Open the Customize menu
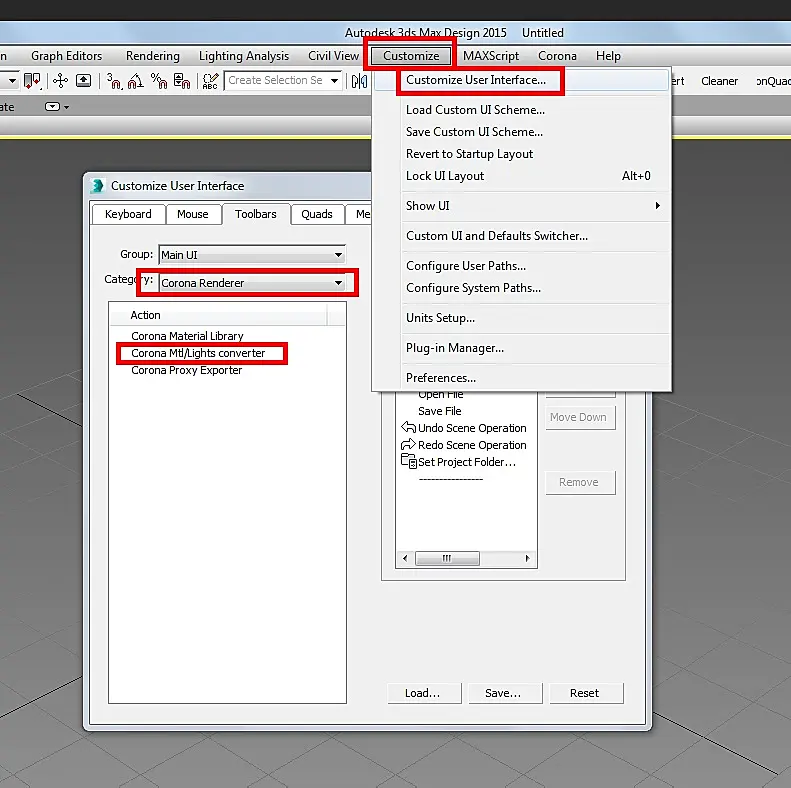791x788 pixels. coord(411,55)
